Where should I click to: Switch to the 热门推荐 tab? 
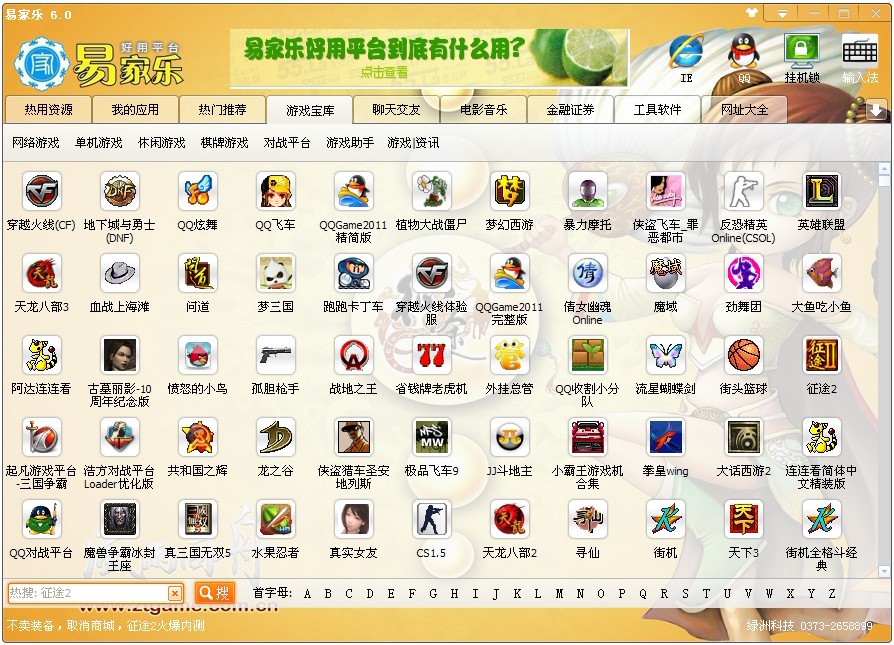222,109
